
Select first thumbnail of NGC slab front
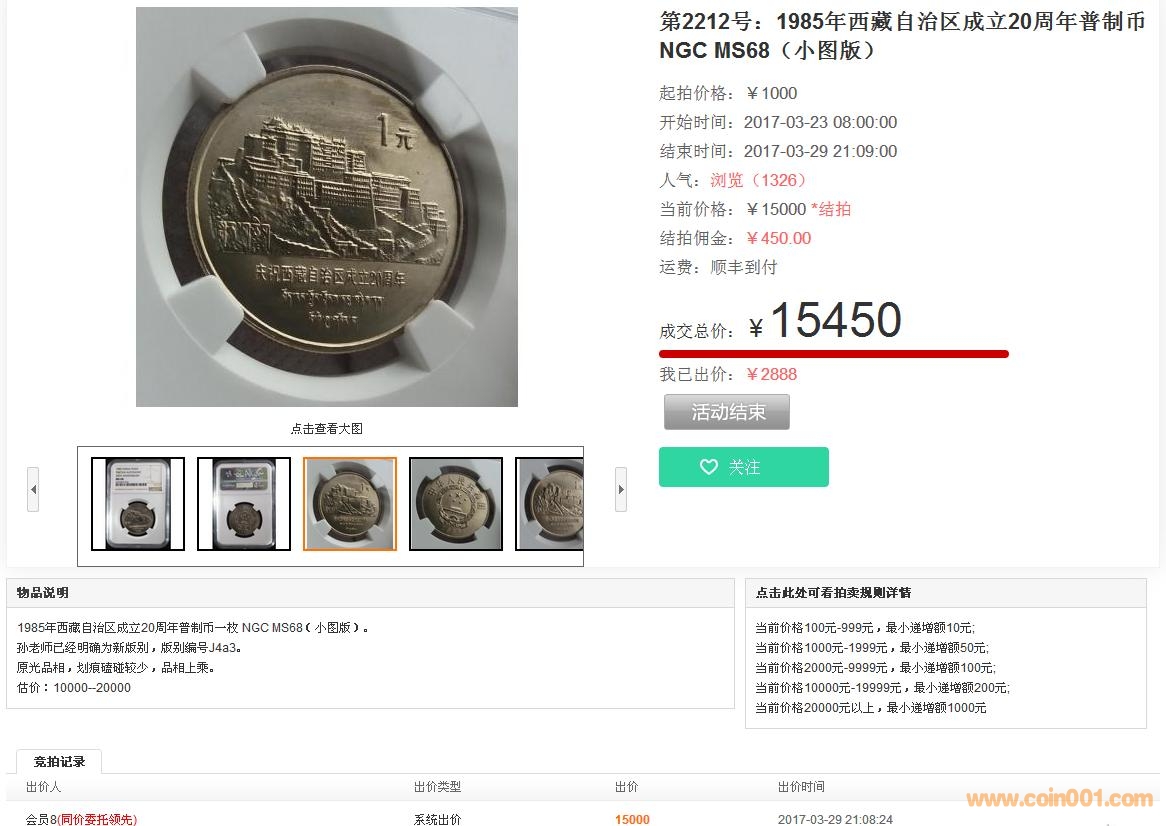coord(138,503)
